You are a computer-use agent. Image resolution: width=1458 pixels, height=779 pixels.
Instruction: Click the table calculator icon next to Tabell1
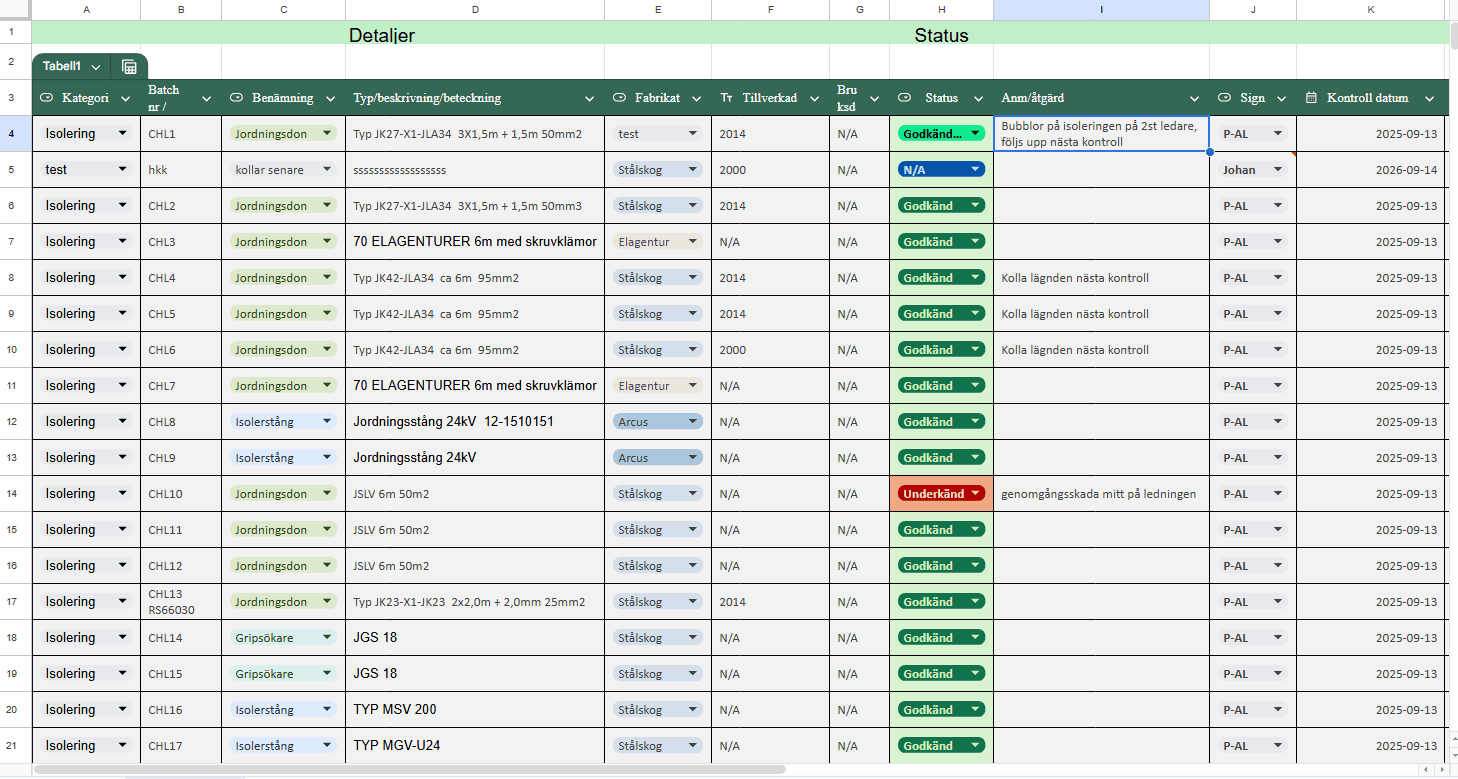(x=129, y=67)
